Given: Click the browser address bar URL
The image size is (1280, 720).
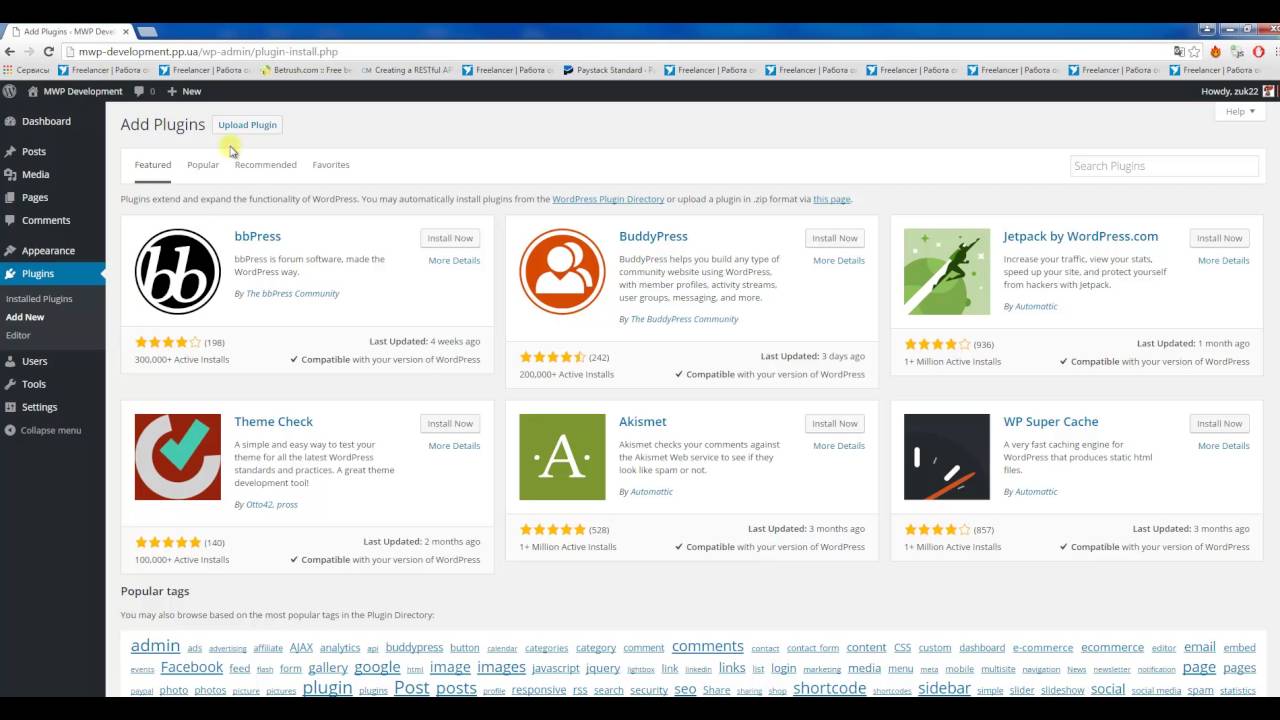Looking at the screenshot, I should tap(208, 51).
